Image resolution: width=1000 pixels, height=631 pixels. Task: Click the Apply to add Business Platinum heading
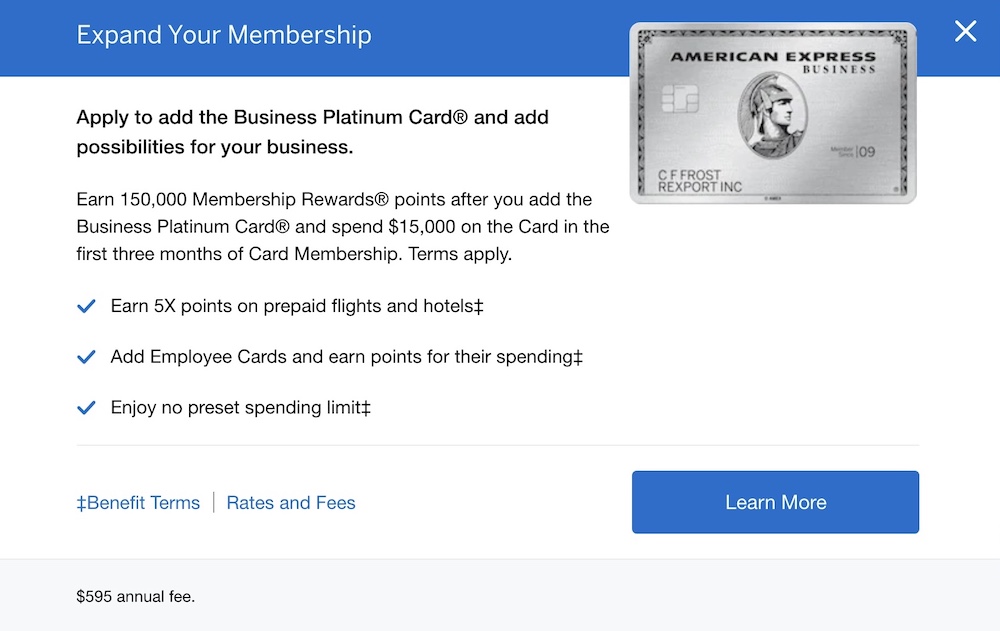(312, 132)
